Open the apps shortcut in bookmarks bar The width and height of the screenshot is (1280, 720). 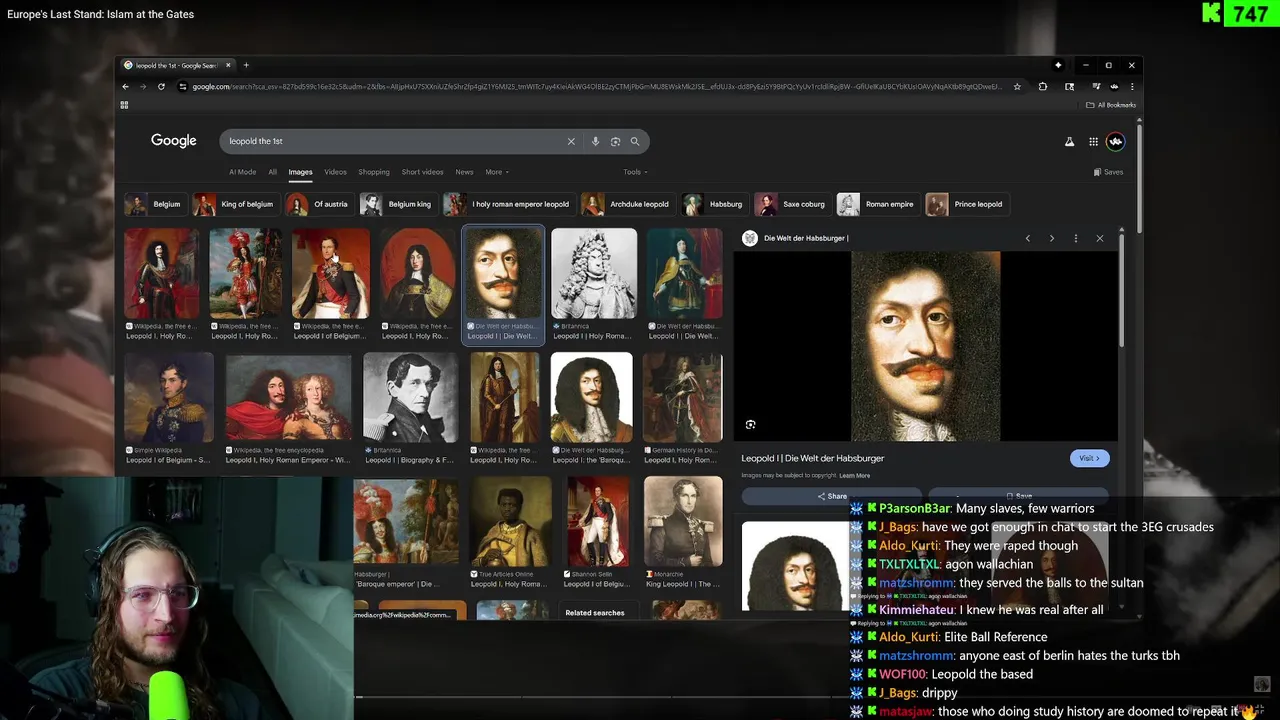(x=125, y=104)
